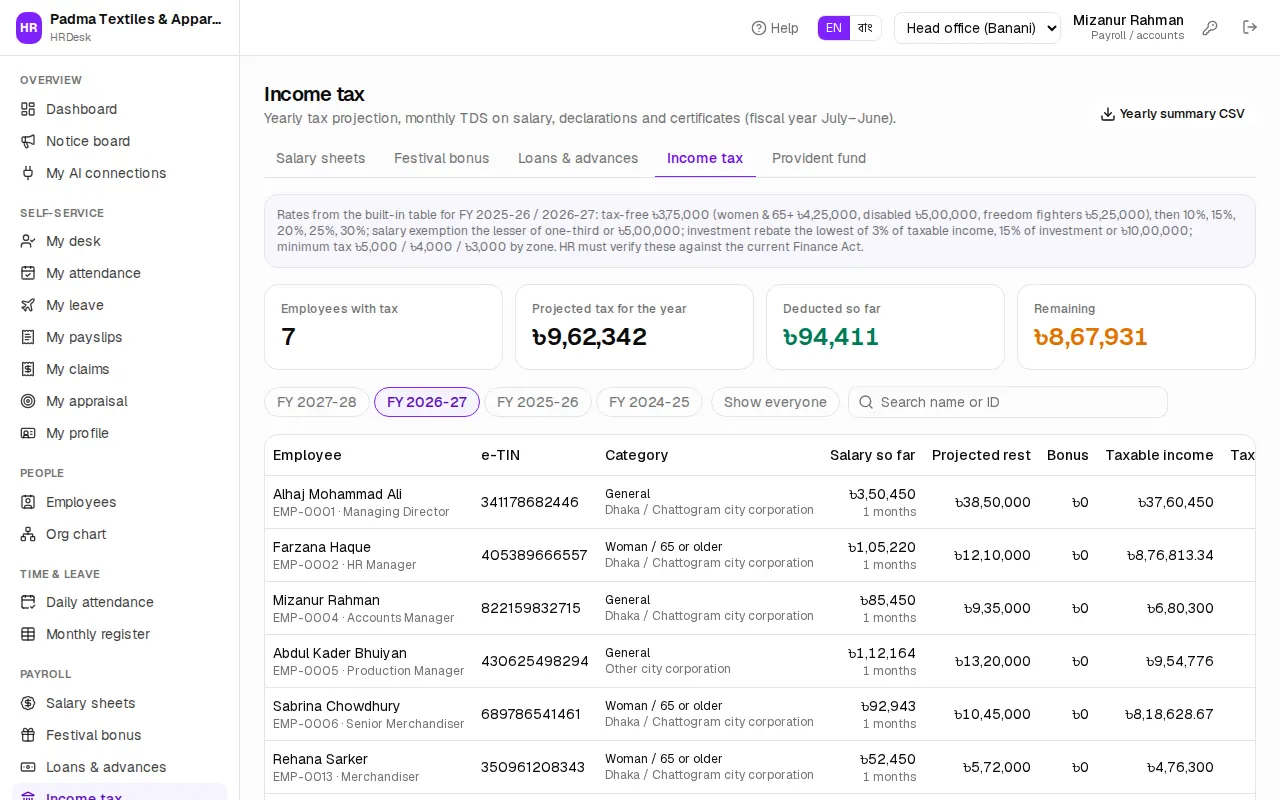Click the Taxable income column header
The height and width of the screenshot is (800, 1280).
[1159, 455]
